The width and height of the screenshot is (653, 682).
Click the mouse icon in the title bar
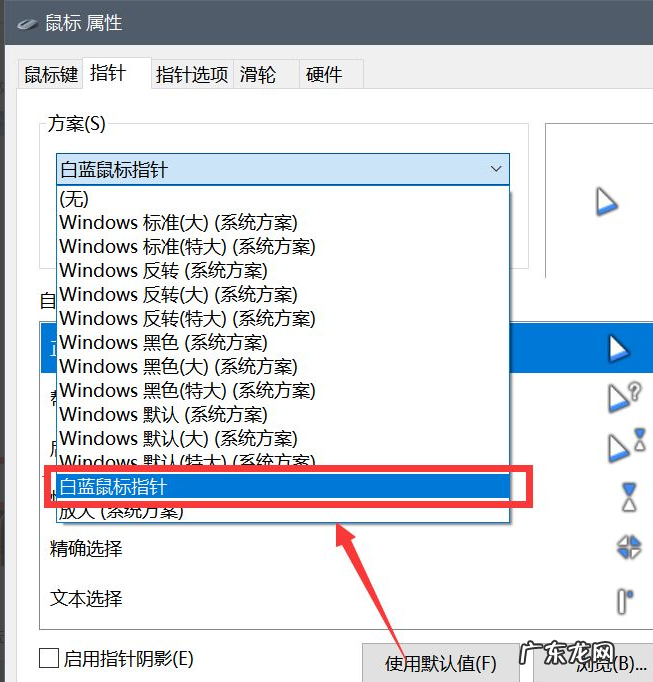pyautogui.click(x=27, y=24)
